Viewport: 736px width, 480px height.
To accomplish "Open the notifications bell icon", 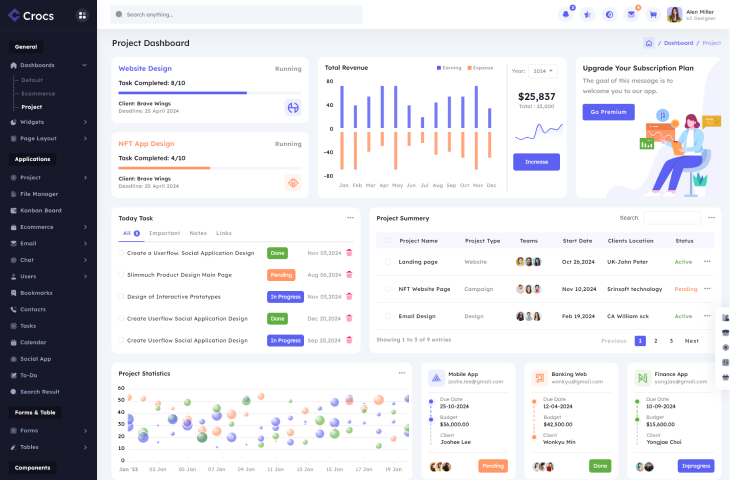I will pyautogui.click(x=565, y=14).
